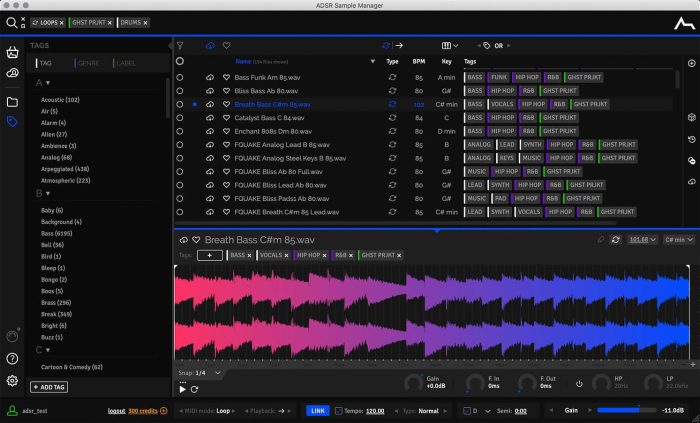
Task: Click the cloud icon beside preview title
Action: tap(183, 240)
